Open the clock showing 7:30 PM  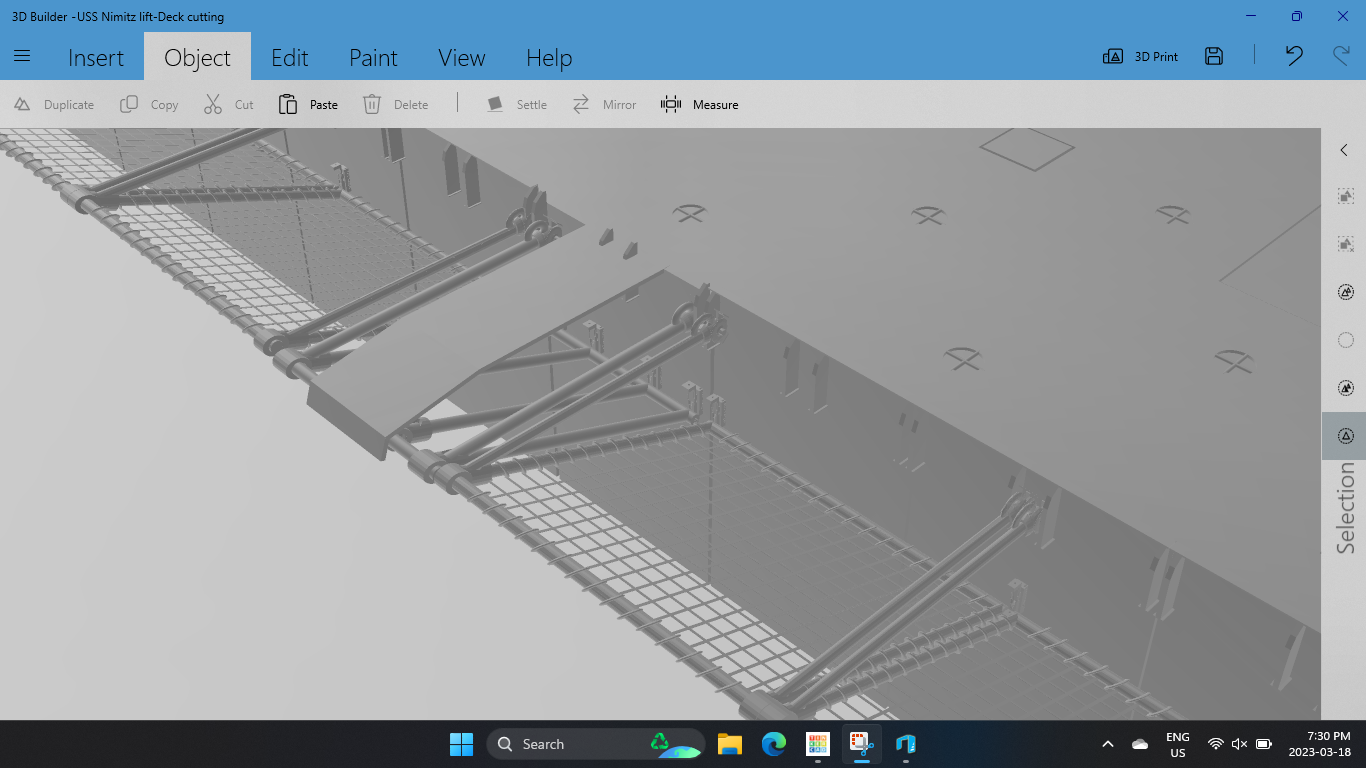coord(1320,744)
